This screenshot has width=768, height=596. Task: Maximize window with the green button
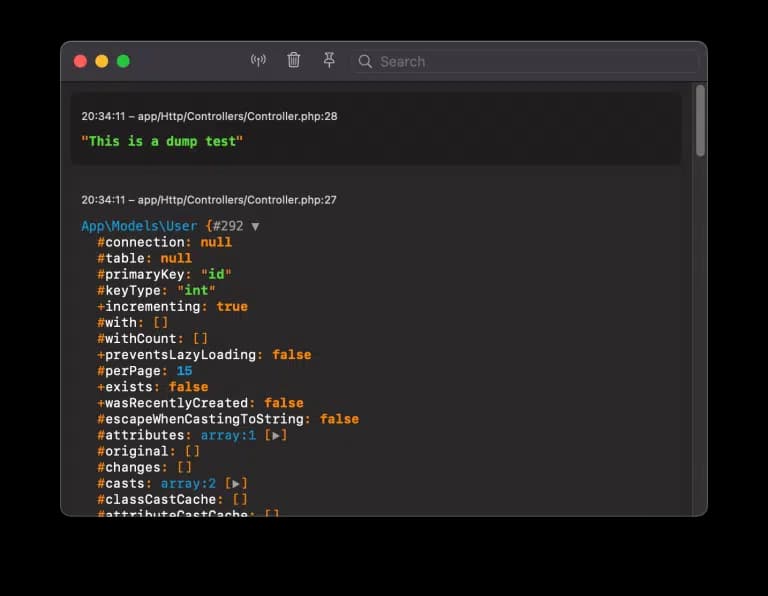pos(123,61)
